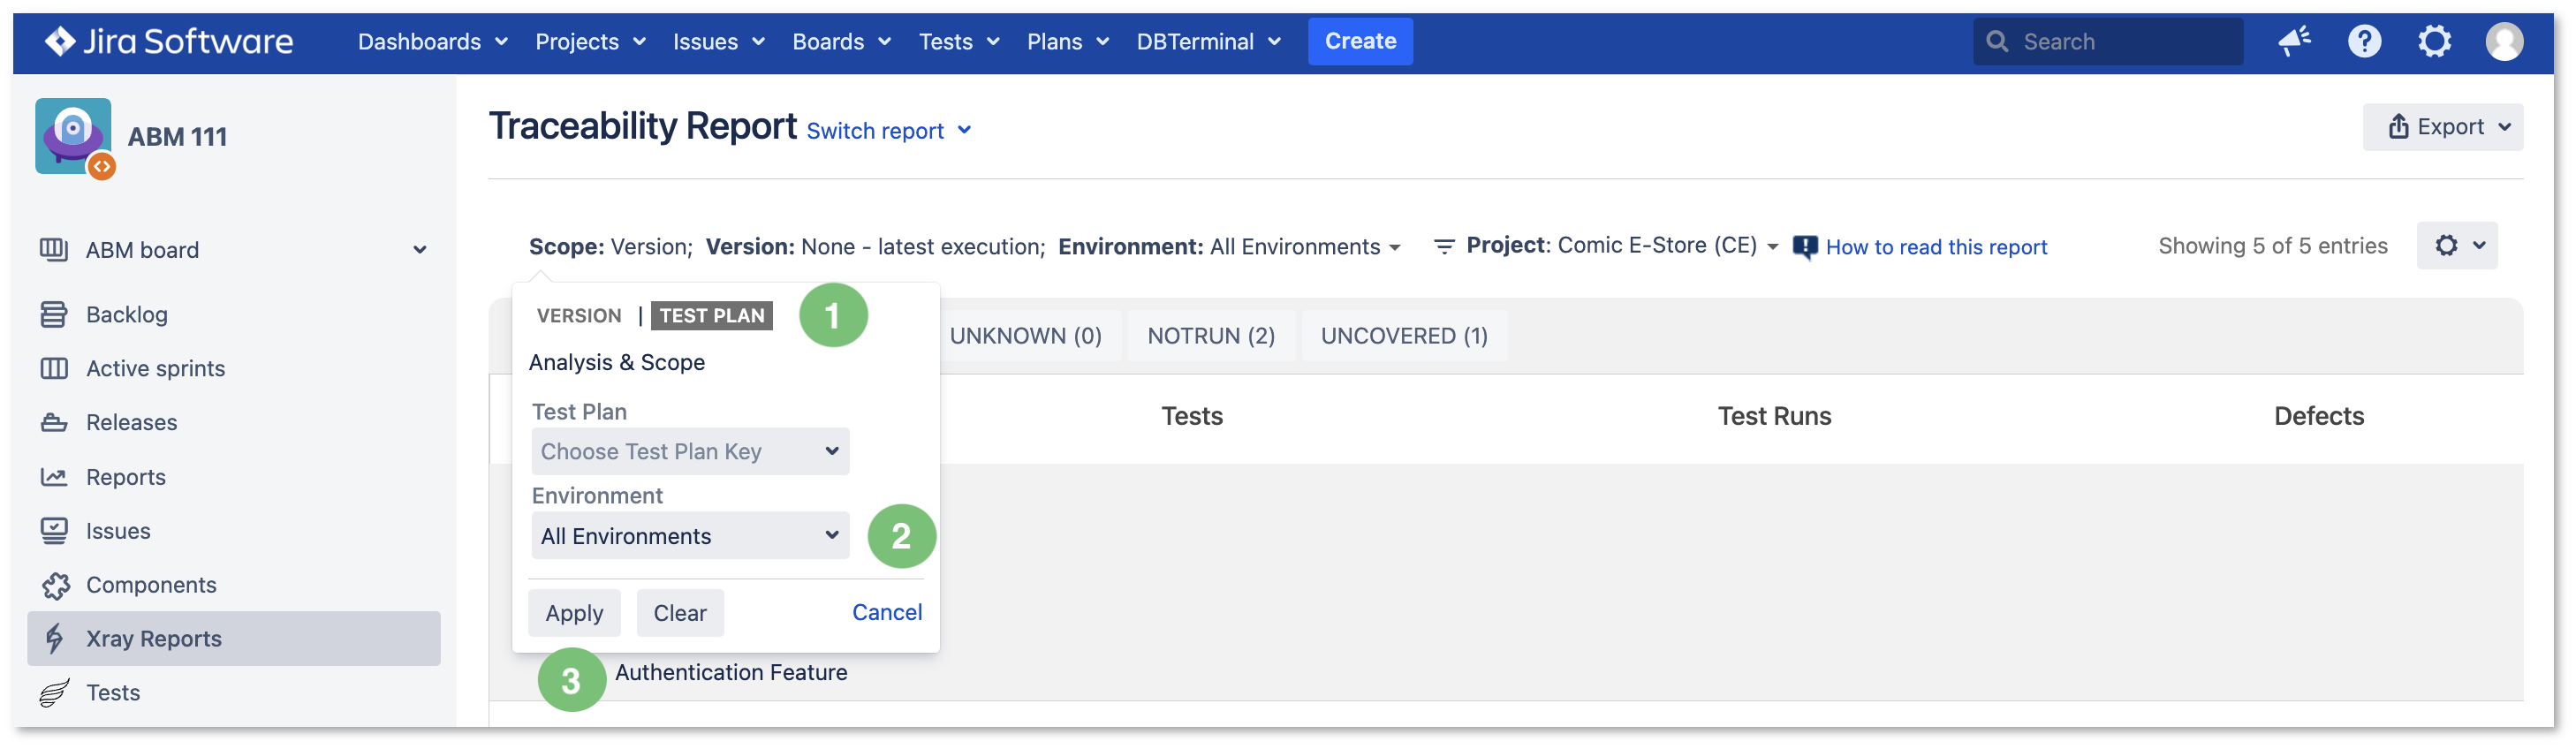This screenshot has height=749, width=2576.
Task: Click the Jira Software logo
Action: (x=169, y=41)
